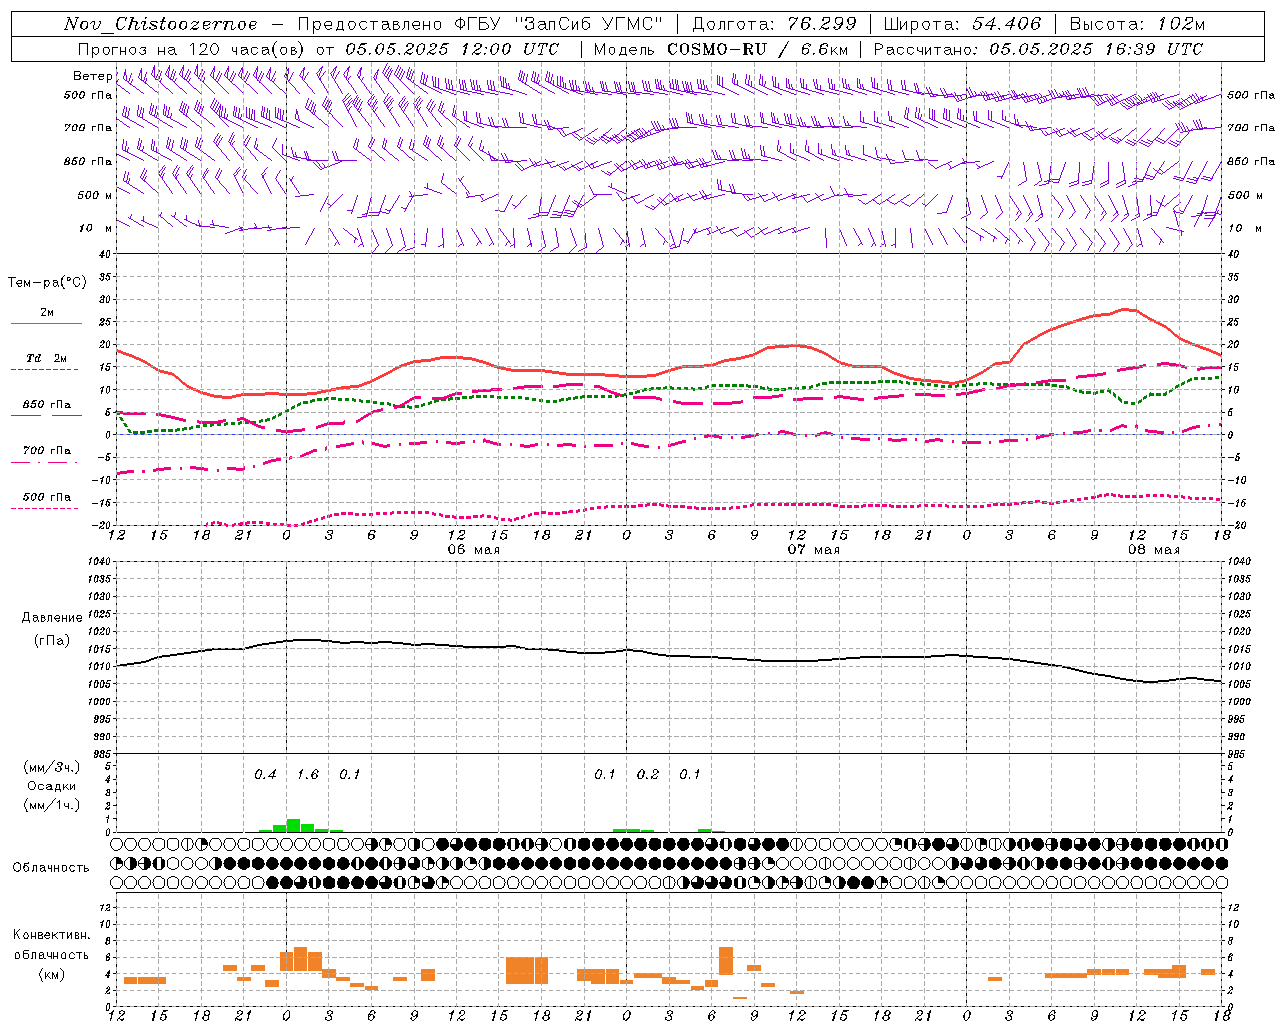Click the (мм/1ч.) precipitation unit label

[52, 805]
